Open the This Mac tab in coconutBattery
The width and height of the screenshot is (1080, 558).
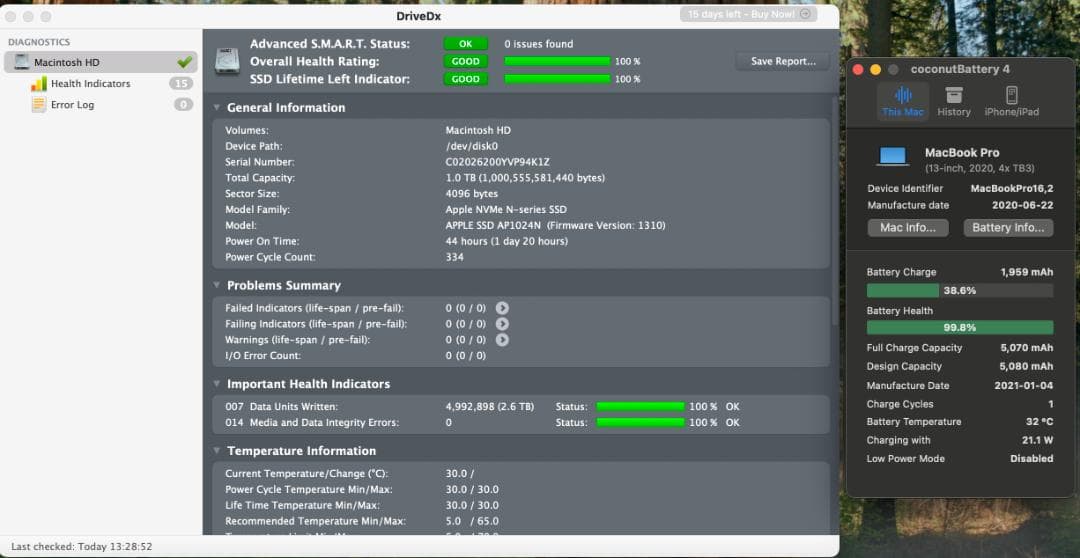click(x=902, y=101)
